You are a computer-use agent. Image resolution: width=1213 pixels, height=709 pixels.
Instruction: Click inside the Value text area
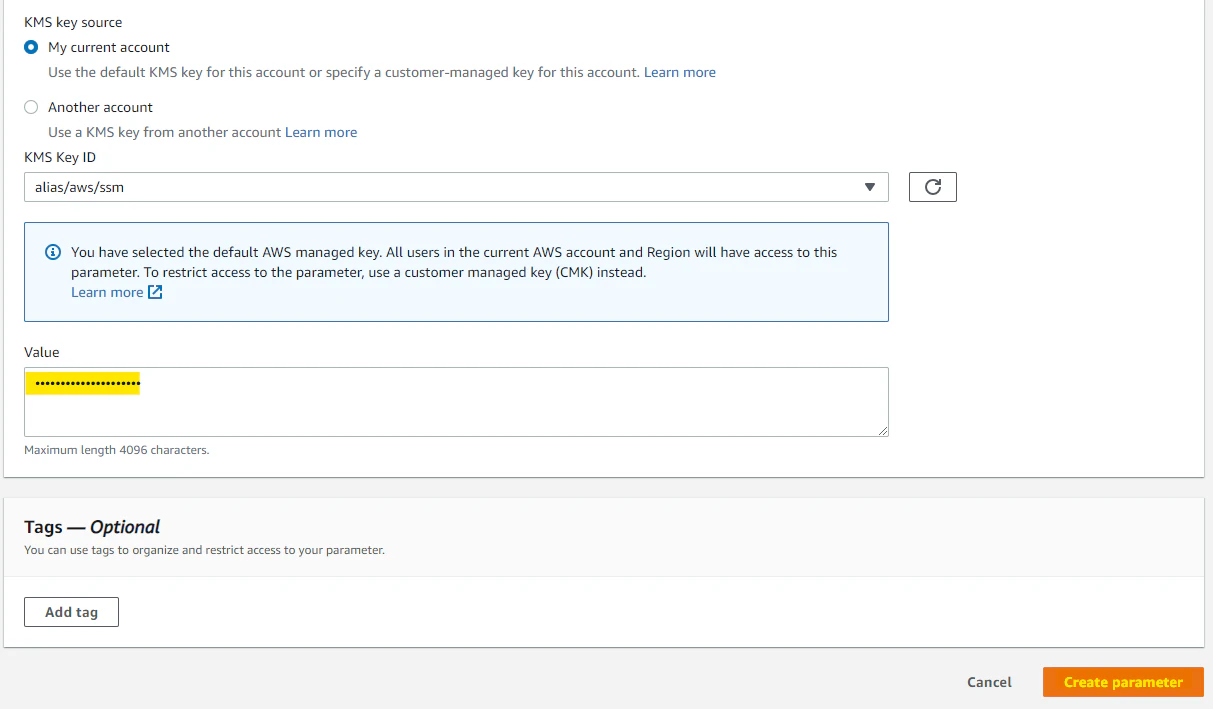pyautogui.click(x=500, y=410)
